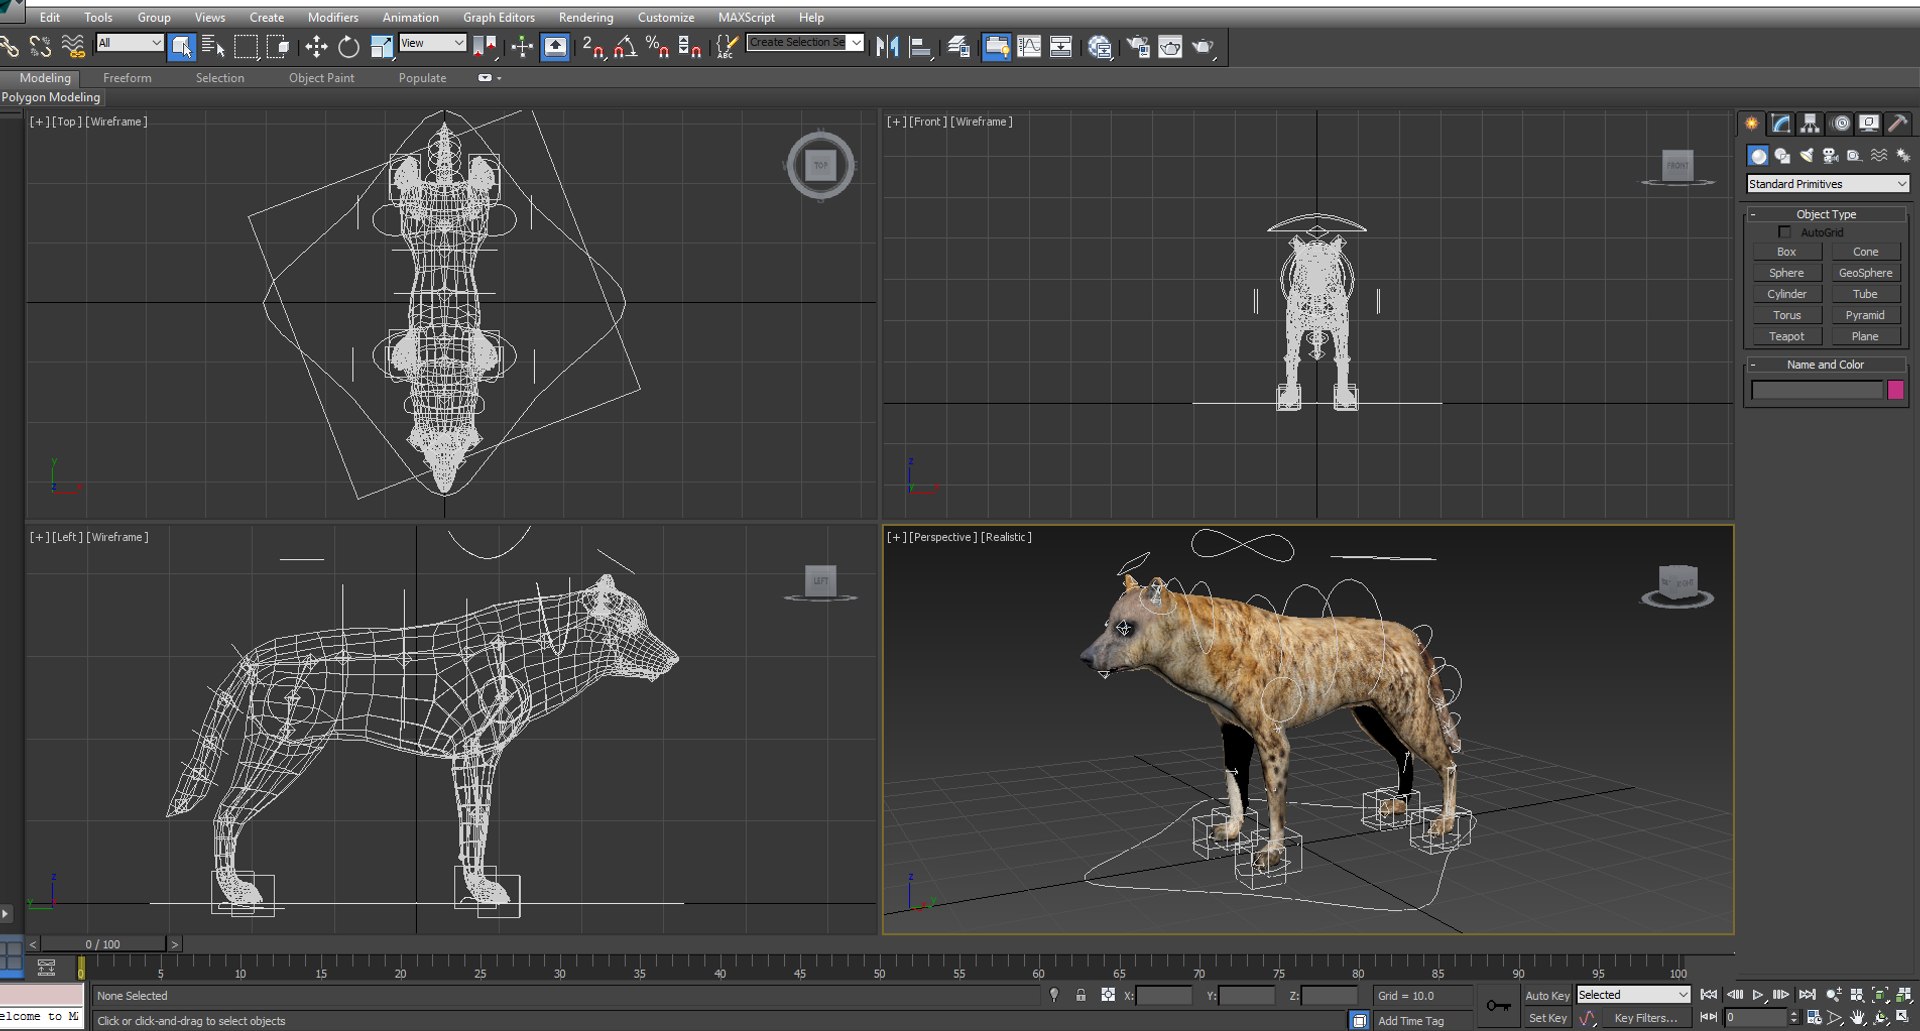
Task: Click the Unlink Selection icon
Action: pyautogui.click(x=40, y=46)
